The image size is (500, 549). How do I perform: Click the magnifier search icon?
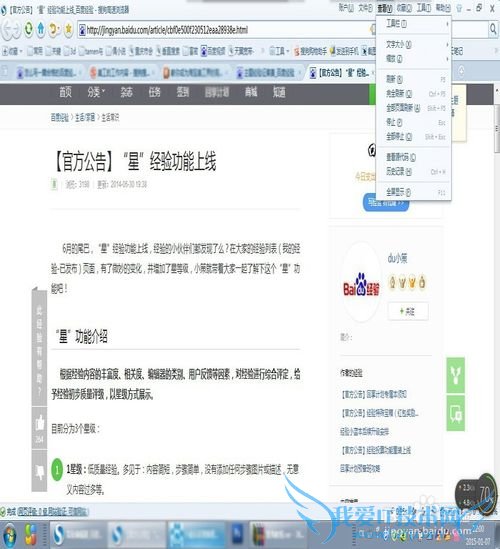[x=493, y=29]
